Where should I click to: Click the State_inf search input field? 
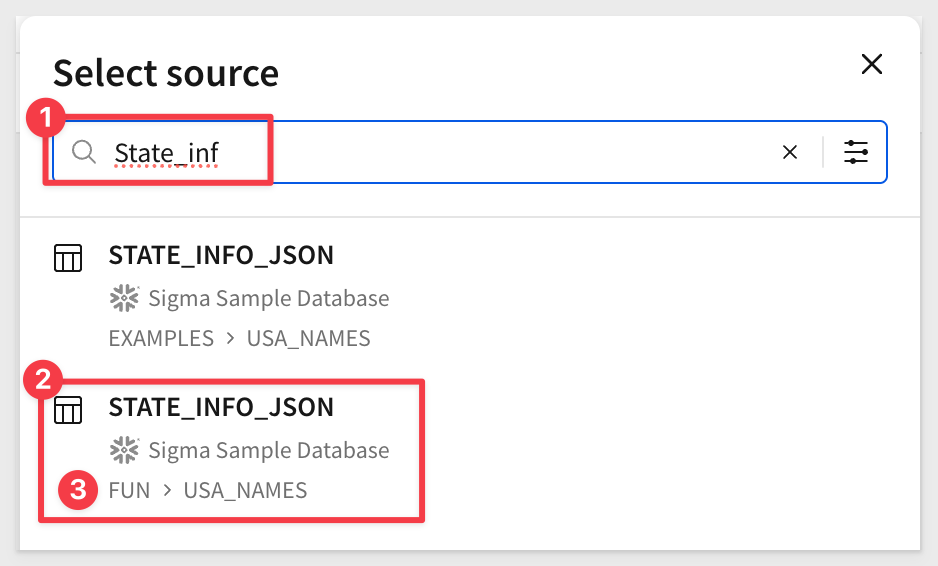point(470,152)
